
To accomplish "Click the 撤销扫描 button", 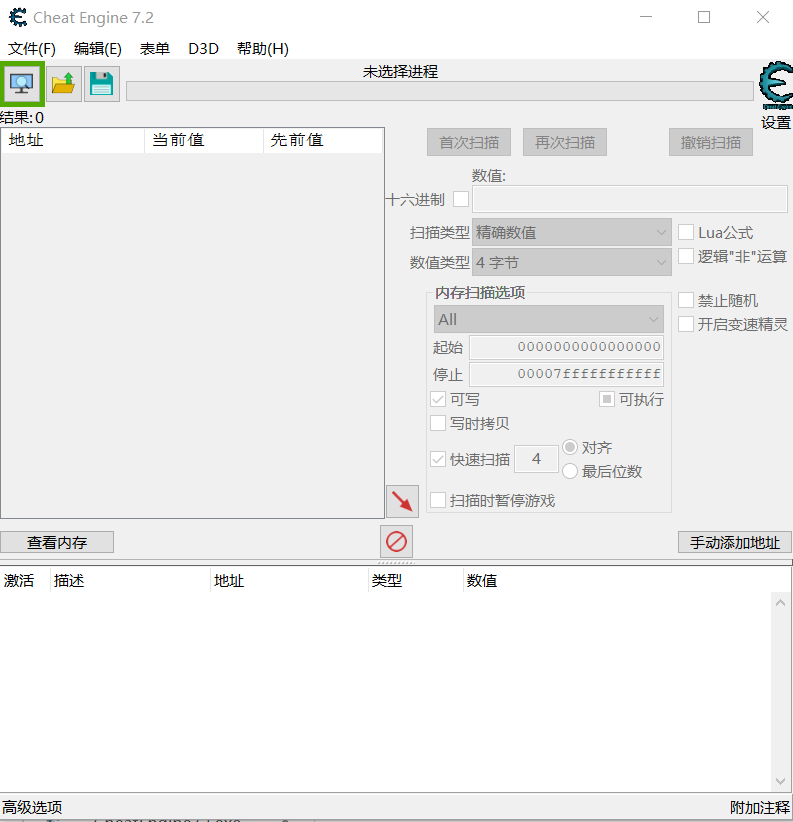I will coord(711,142).
